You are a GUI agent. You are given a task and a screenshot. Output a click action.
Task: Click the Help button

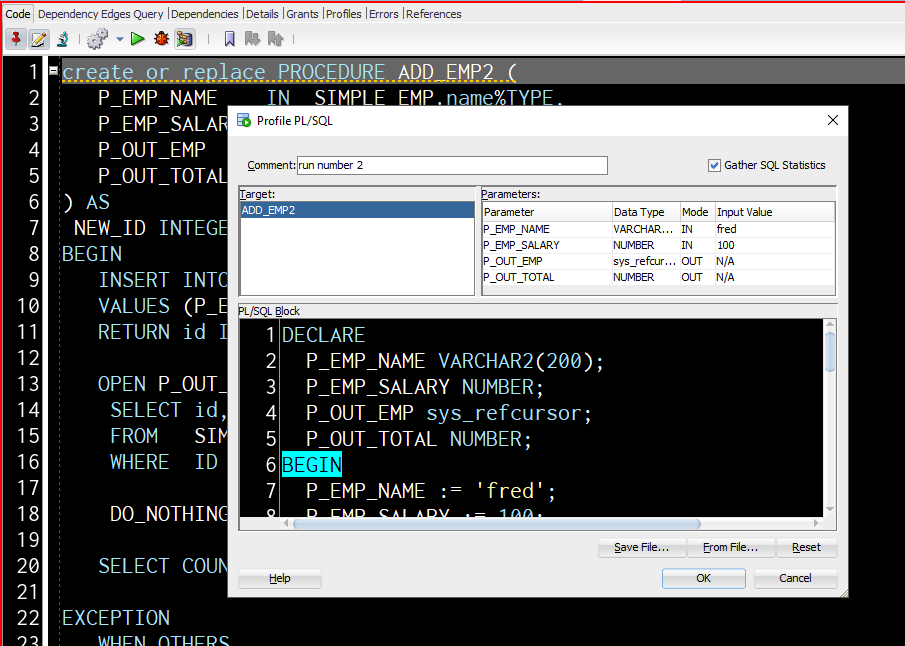coord(280,578)
